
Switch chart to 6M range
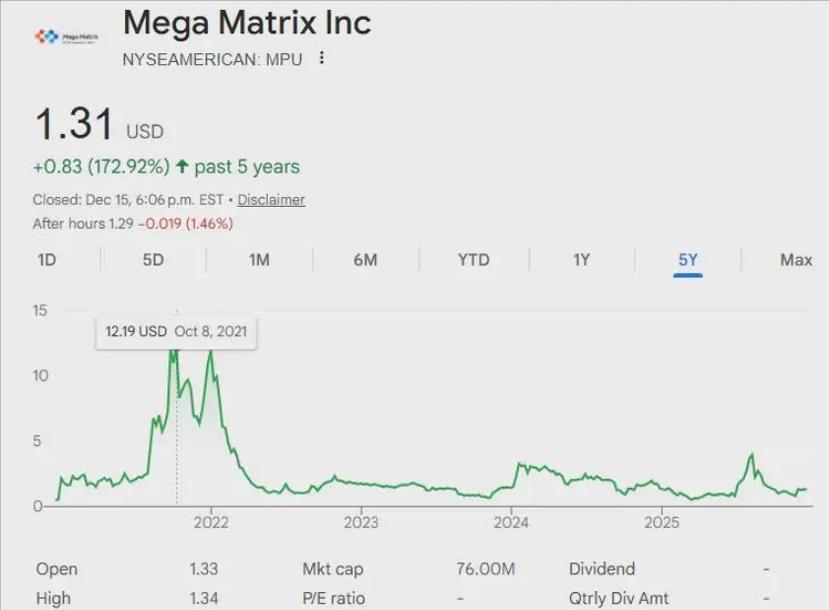click(365, 260)
